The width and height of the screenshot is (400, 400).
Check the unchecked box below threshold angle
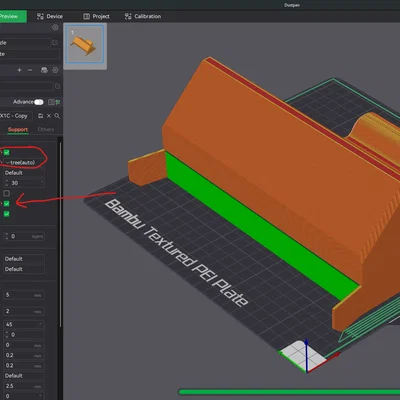tap(7, 193)
